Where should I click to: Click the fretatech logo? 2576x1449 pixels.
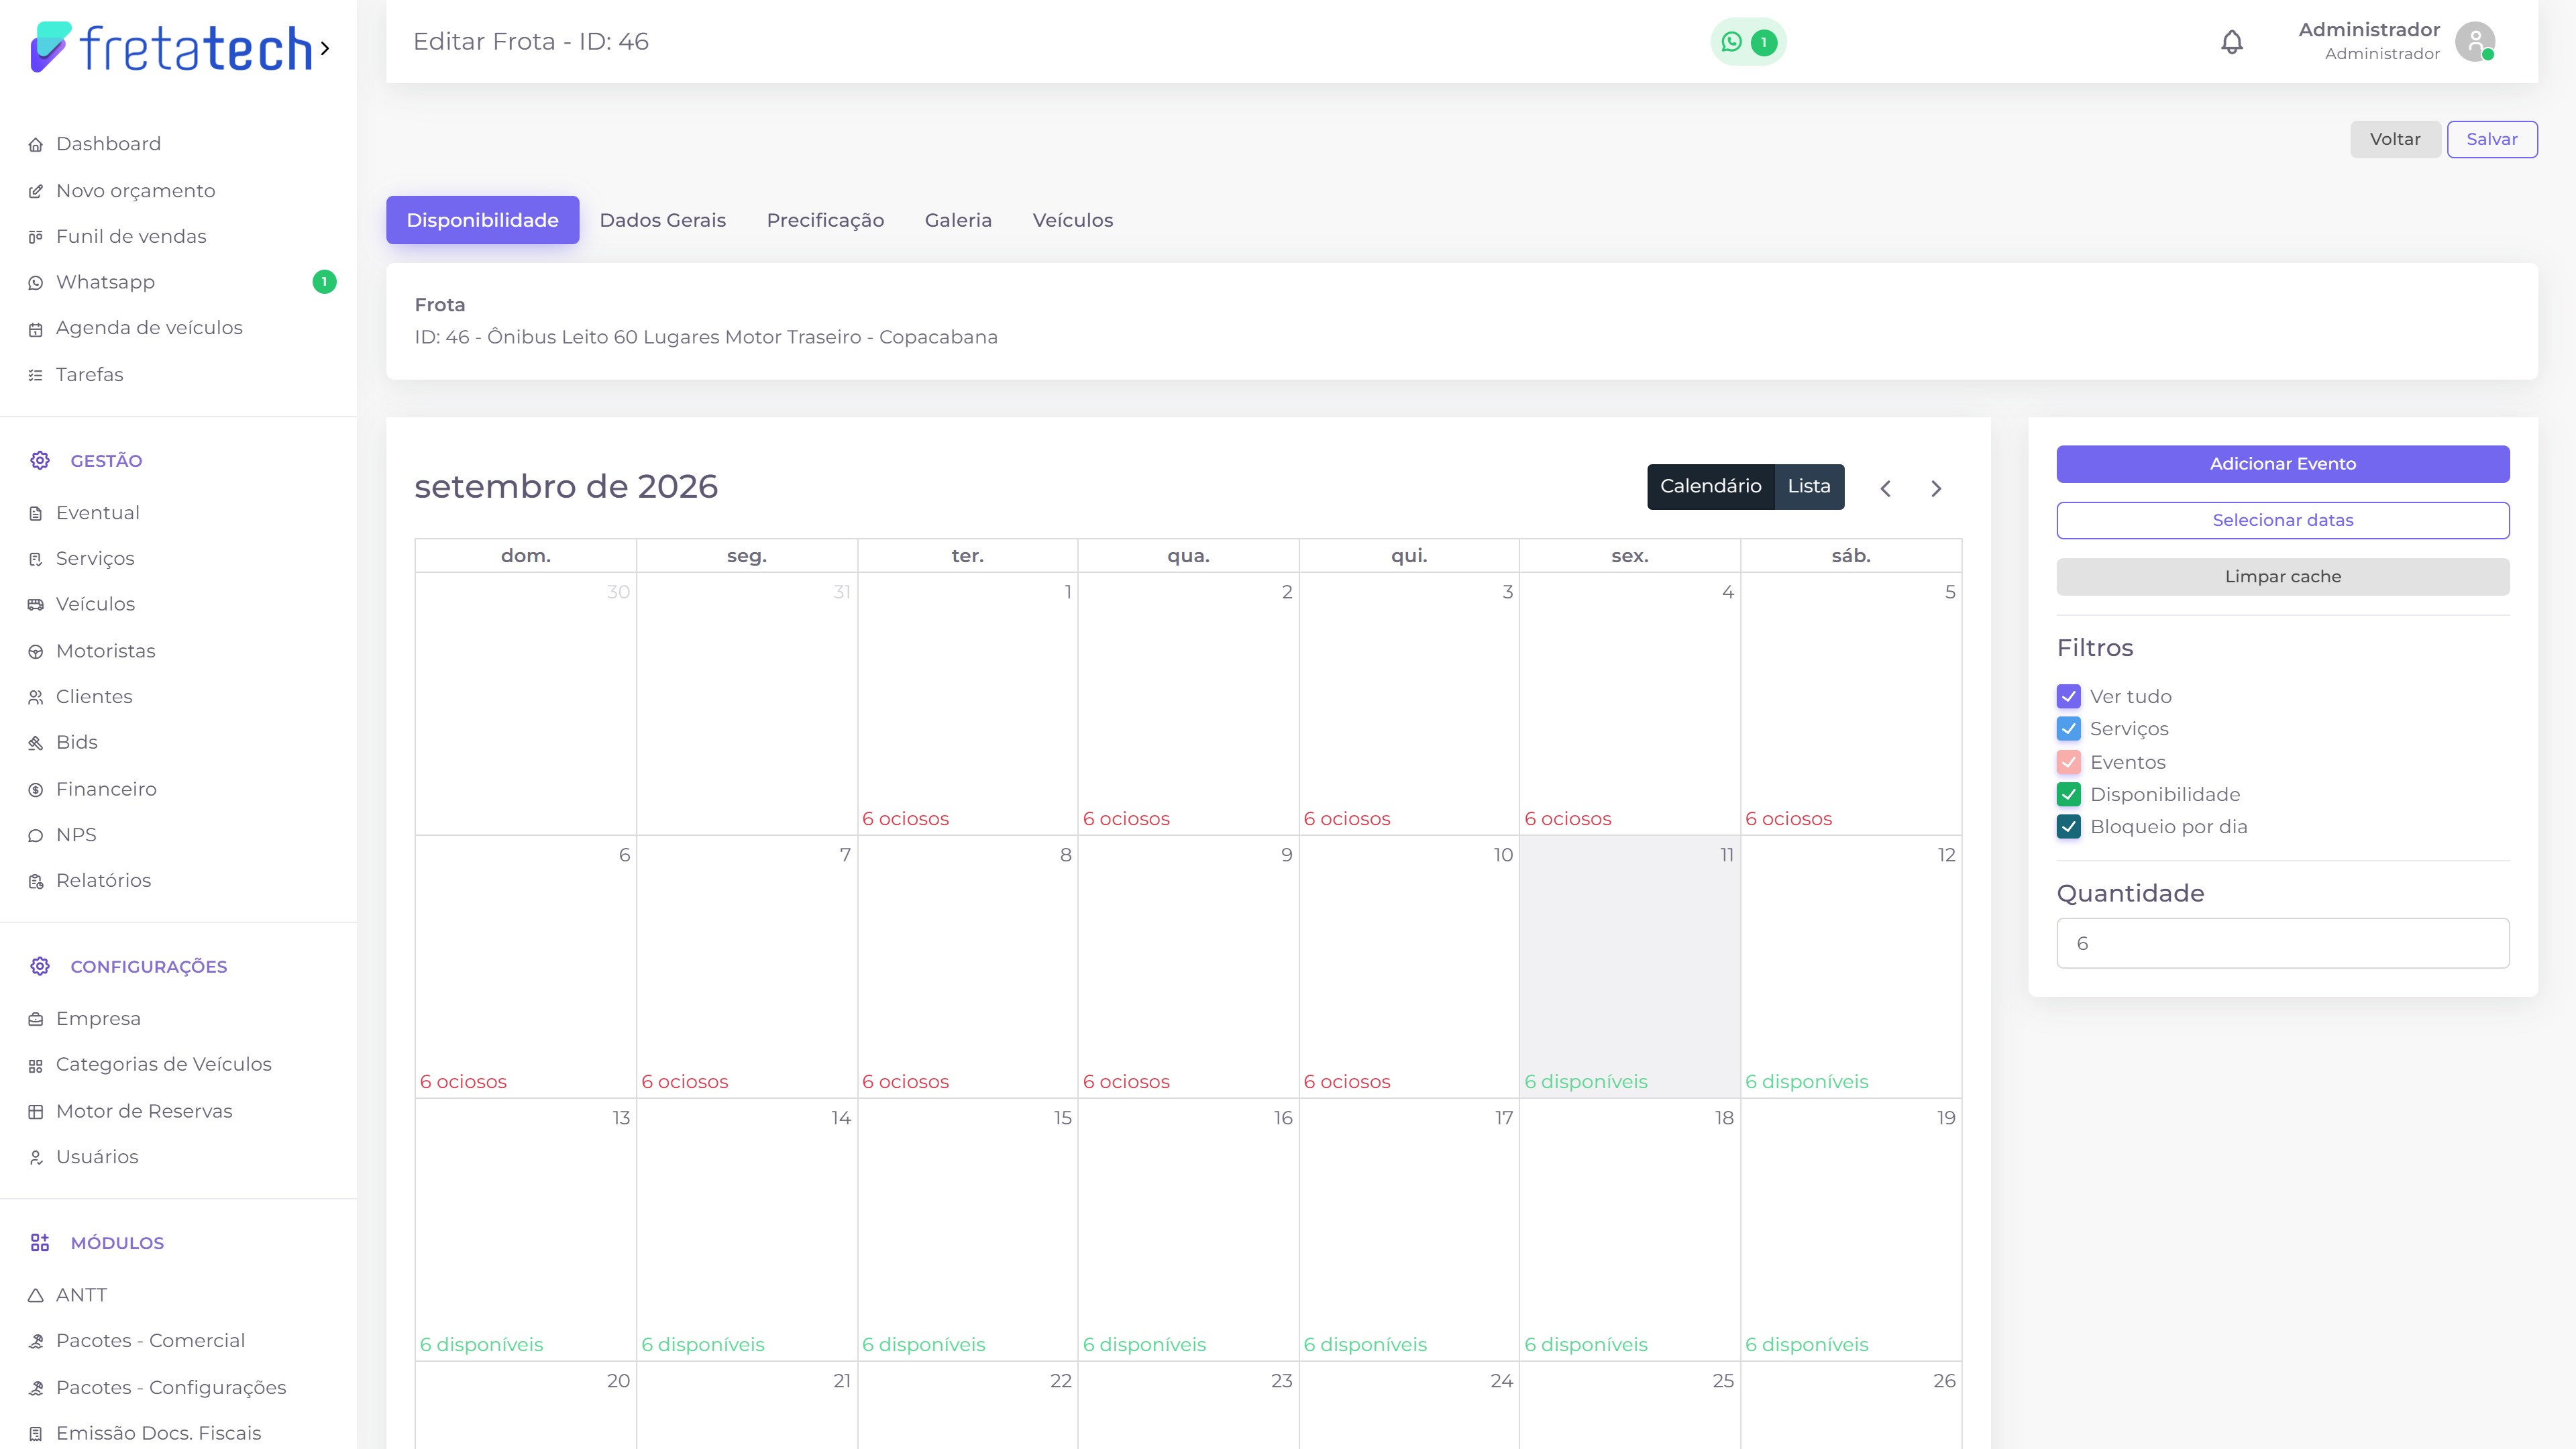[171, 48]
